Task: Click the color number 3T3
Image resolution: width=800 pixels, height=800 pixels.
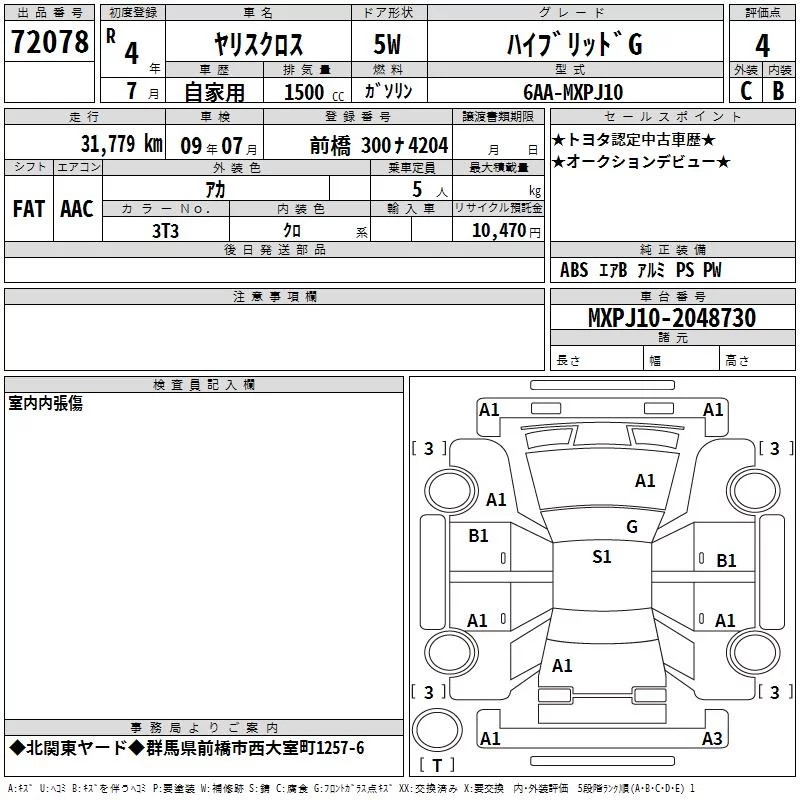Action: (165, 231)
